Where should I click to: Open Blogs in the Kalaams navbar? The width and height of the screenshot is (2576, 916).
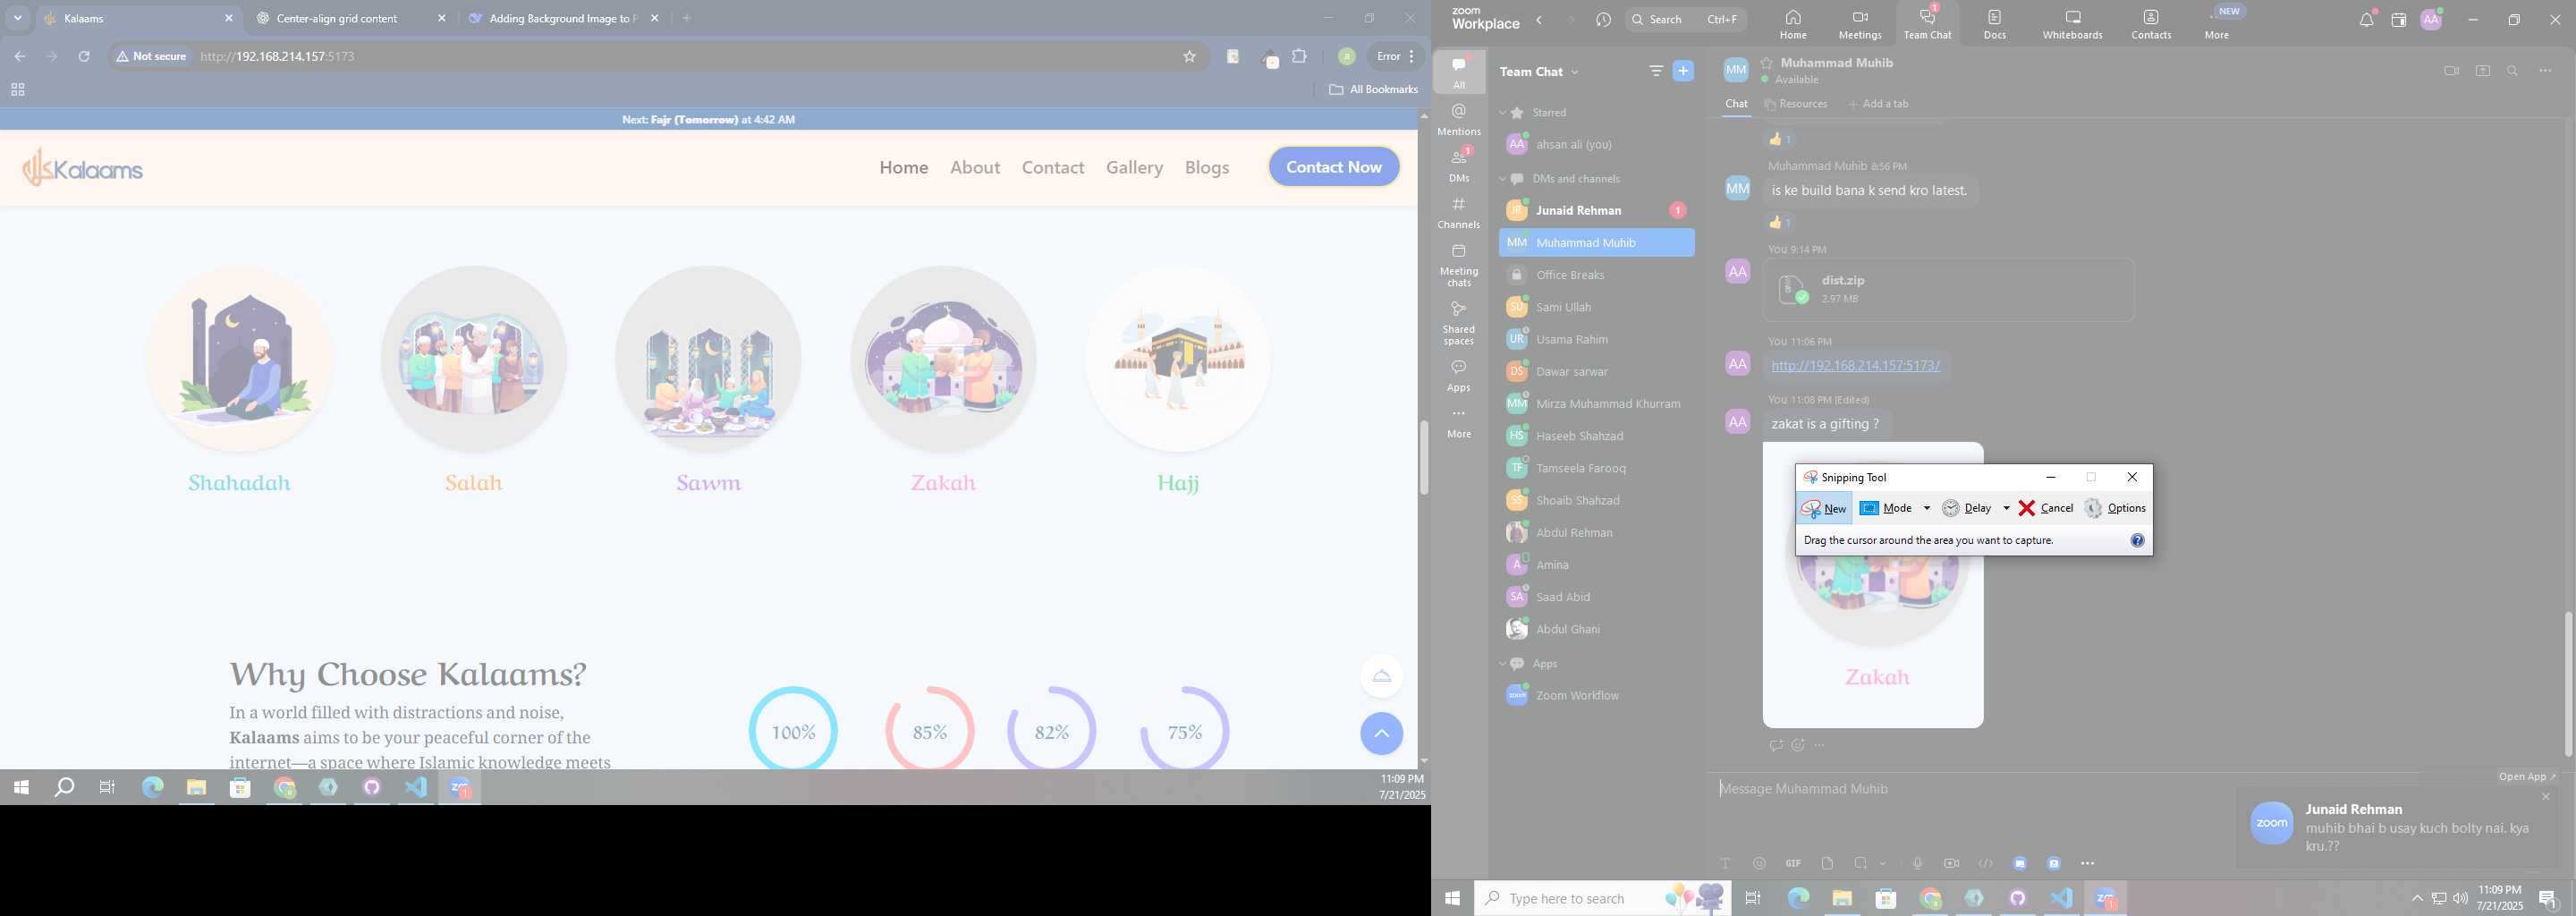(x=1206, y=167)
